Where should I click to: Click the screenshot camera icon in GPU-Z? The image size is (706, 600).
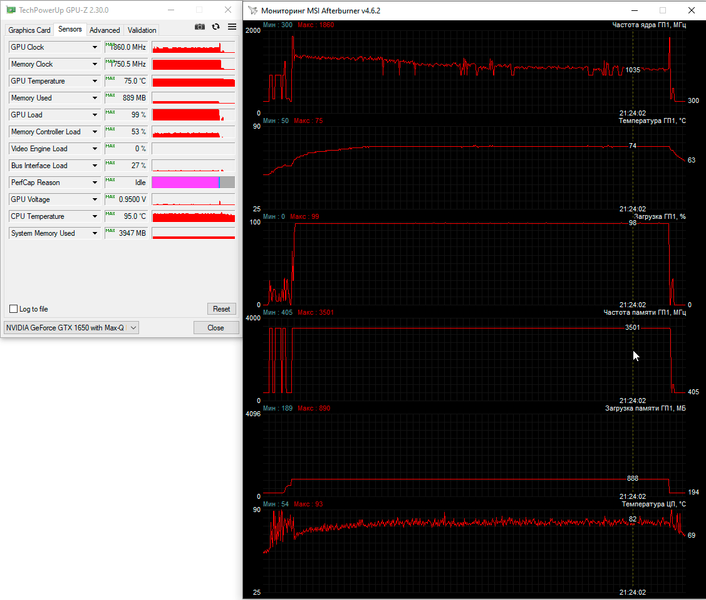(x=199, y=27)
